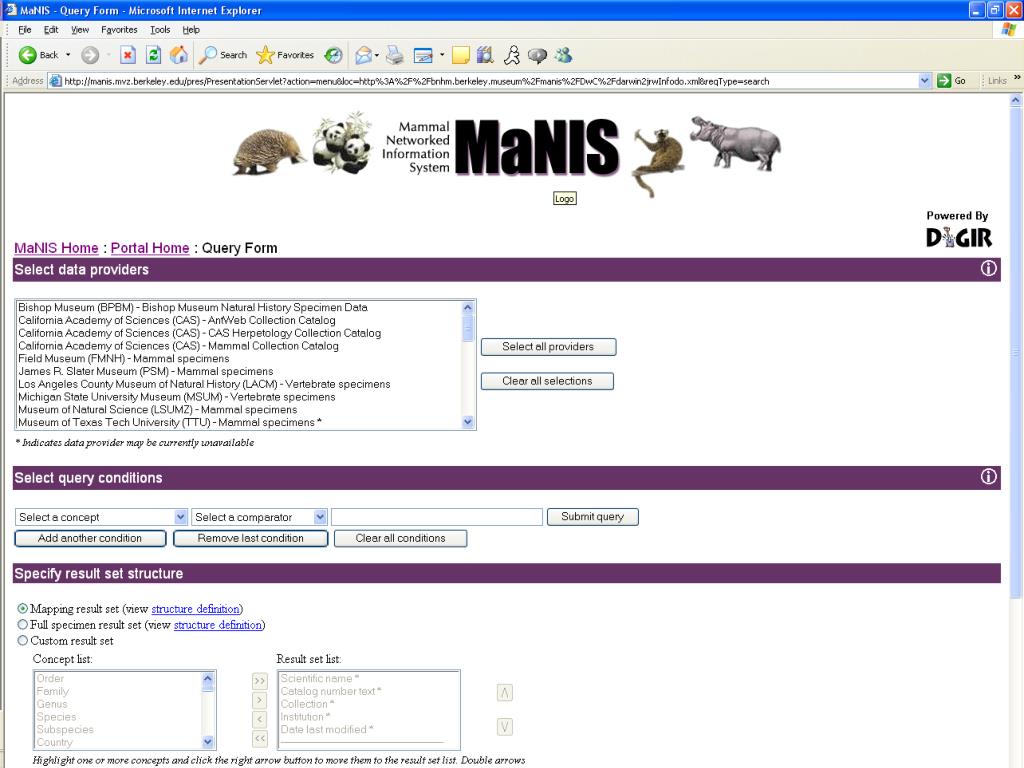Open the Edit menu
Screen dimensions: 1024x768
point(51,29)
